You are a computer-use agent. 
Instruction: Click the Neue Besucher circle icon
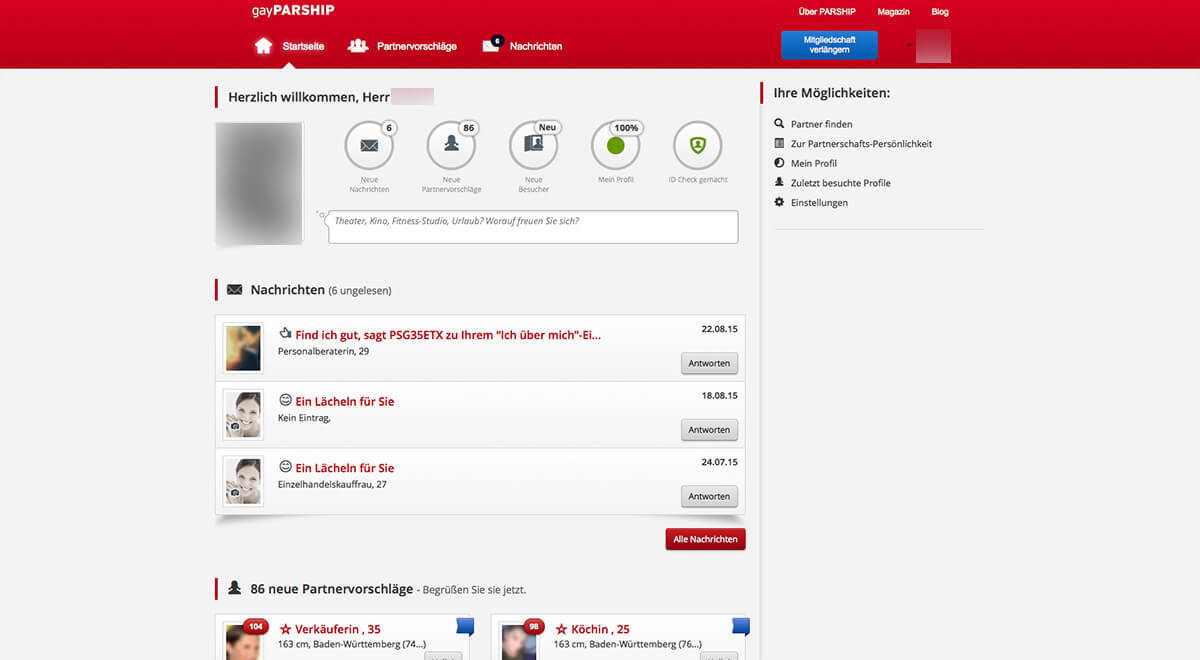(533, 146)
